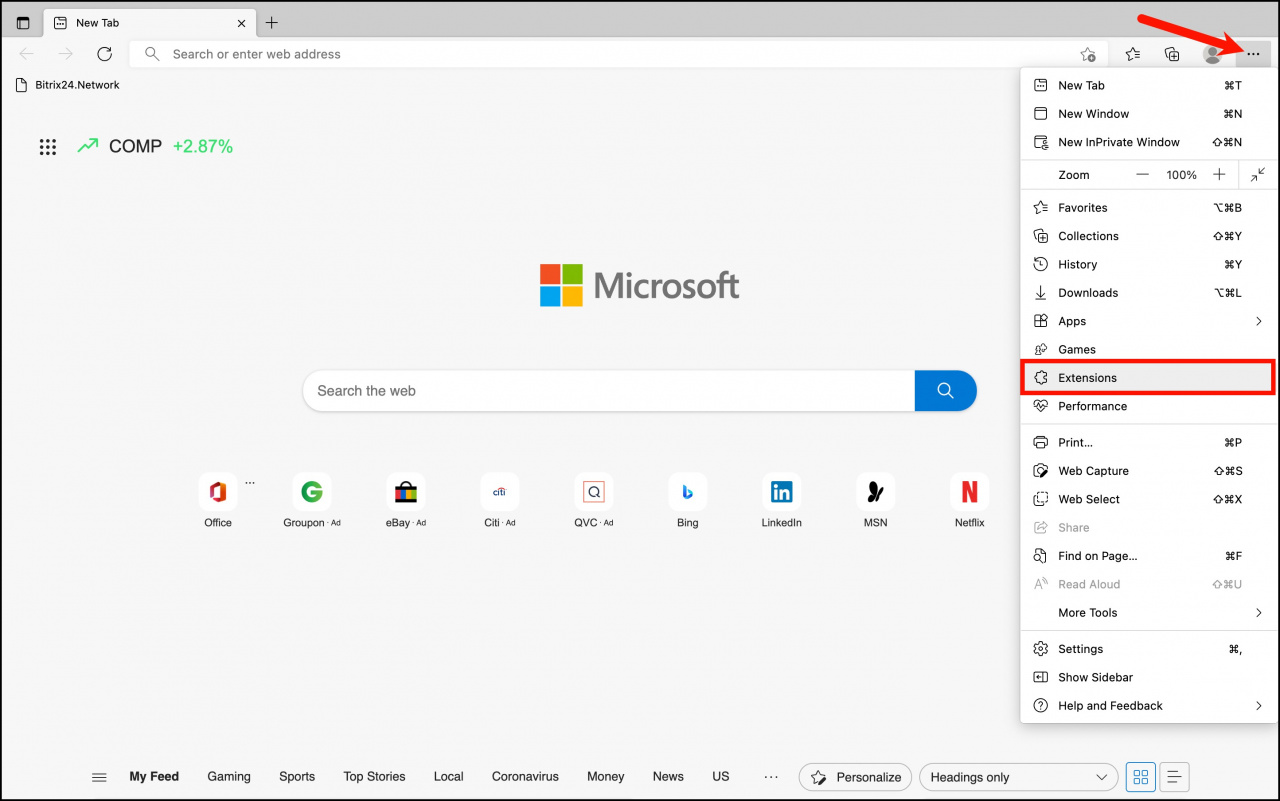Click the Personalize button

coord(855,777)
